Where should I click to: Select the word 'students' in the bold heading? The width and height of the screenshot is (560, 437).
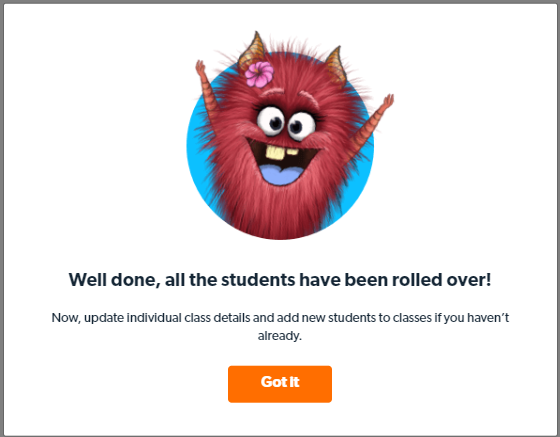click(x=258, y=280)
